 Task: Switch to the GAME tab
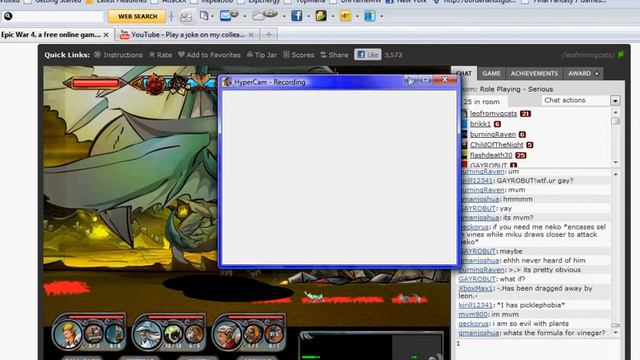click(x=491, y=73)
